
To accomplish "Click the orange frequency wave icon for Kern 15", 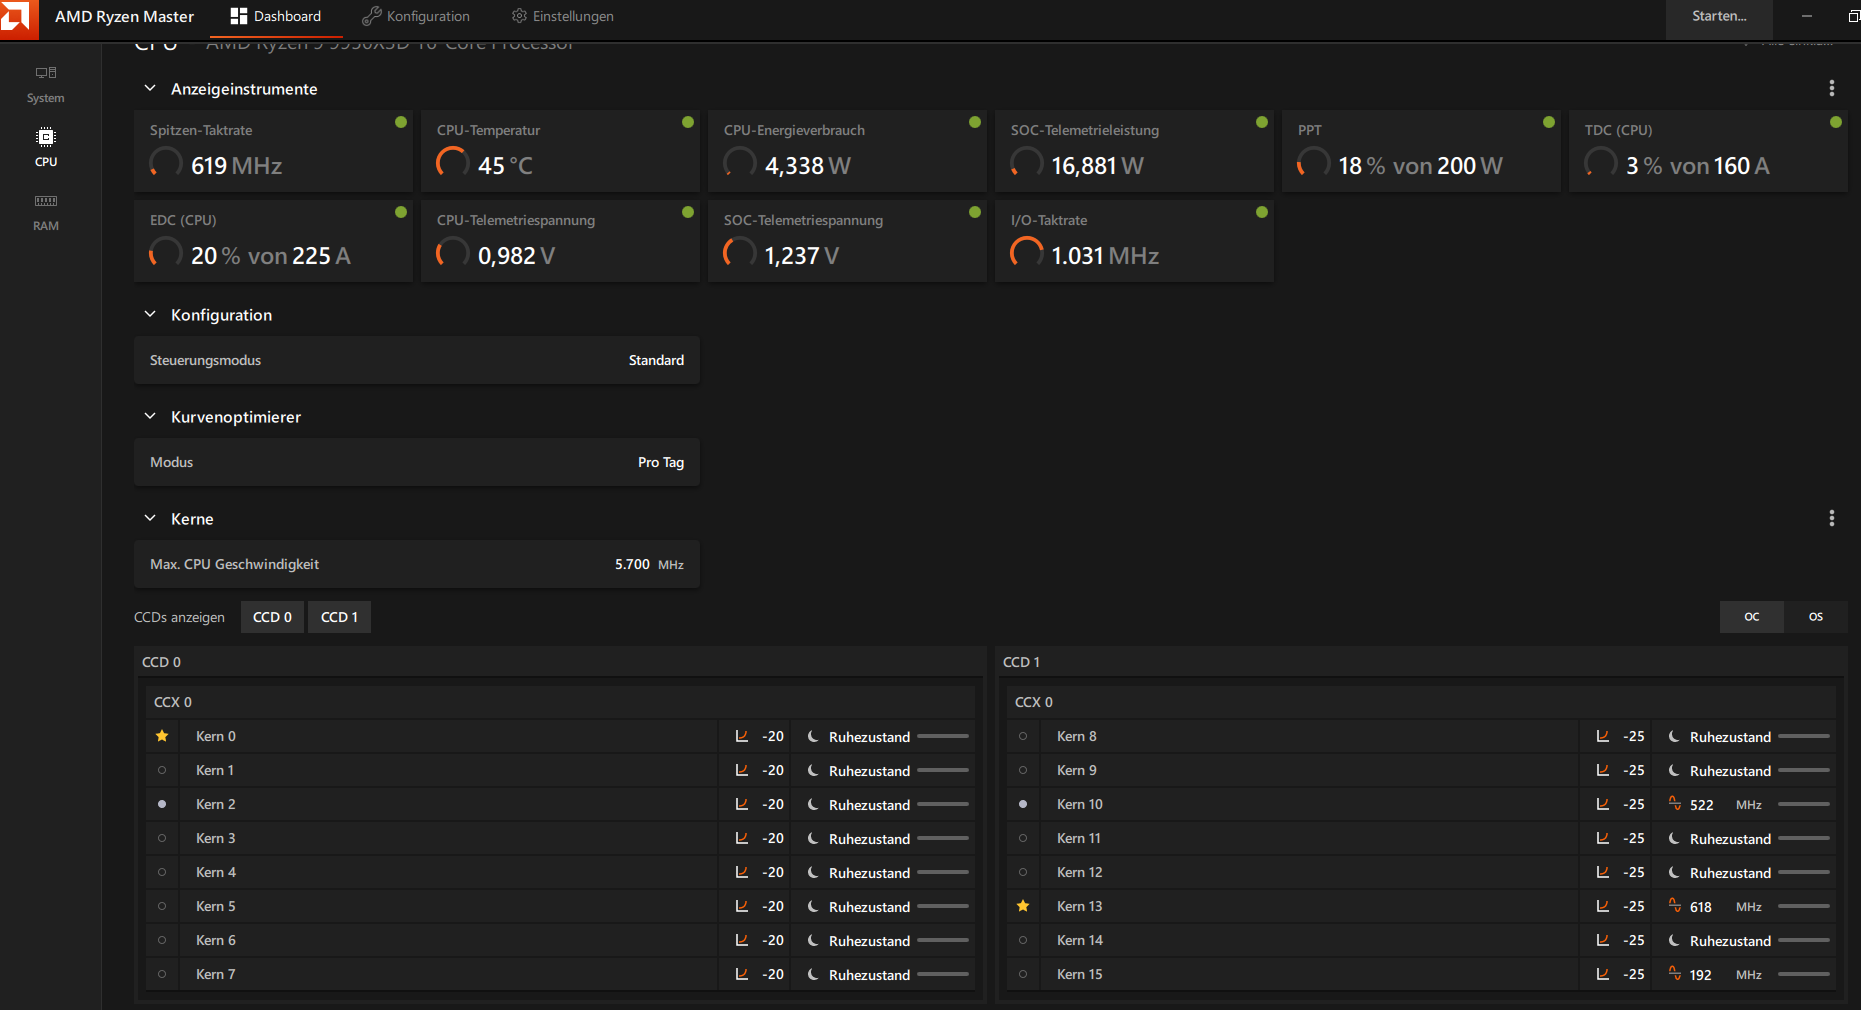I will tap(1675, 973).
